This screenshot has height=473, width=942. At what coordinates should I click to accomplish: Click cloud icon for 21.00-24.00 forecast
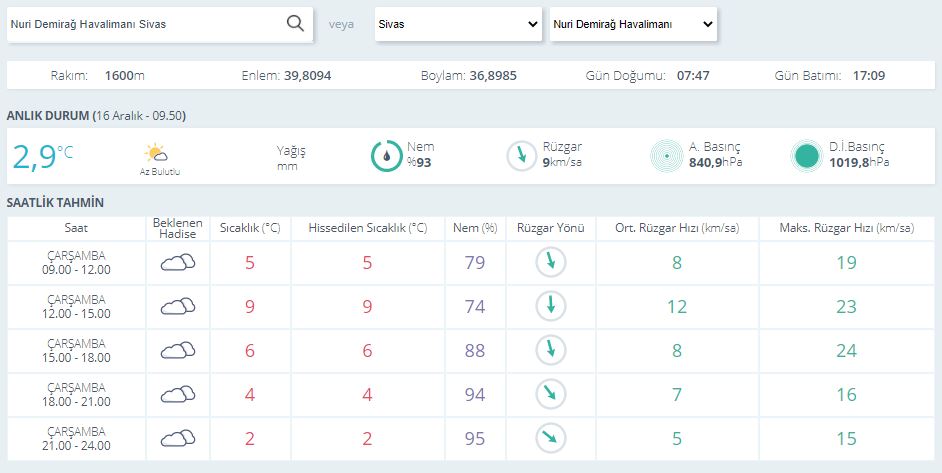tap(178, 438)
